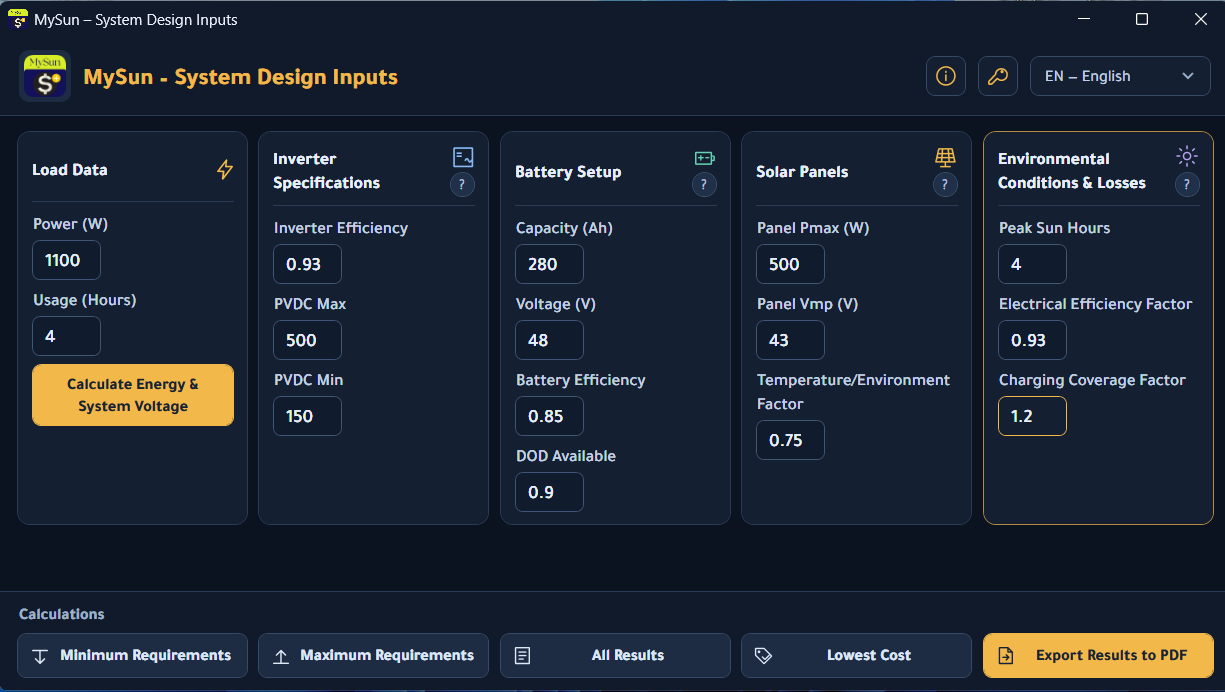Click the lightning bolt icon in Load Data
1225x692 pixels.
coord(225,170)
